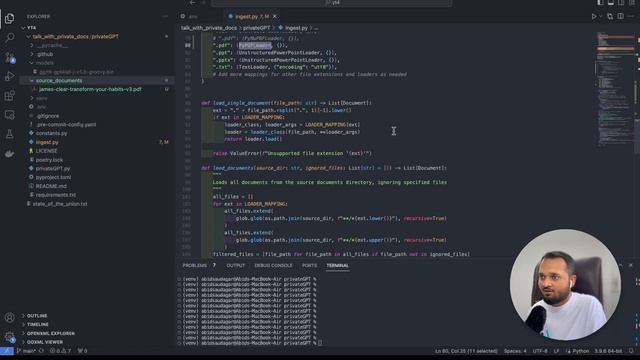This screenshot has height=360, width=640.
Task: Close the ingest.py tab
Action: (275, 16)
